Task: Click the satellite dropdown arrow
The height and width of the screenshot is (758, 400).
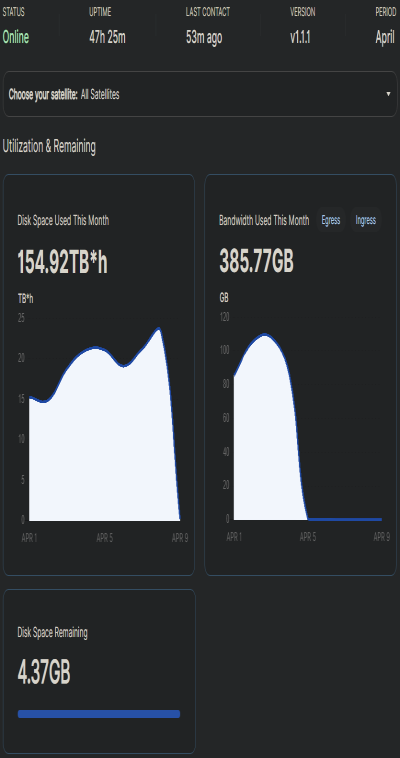Action: (x=388, y=94)
